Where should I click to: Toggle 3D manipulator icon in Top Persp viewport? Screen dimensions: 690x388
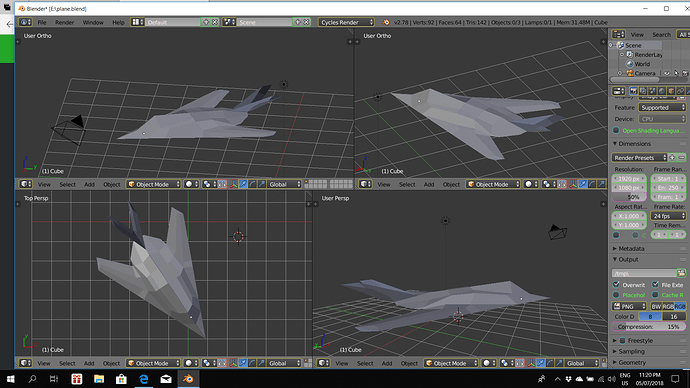coord(233,363)
